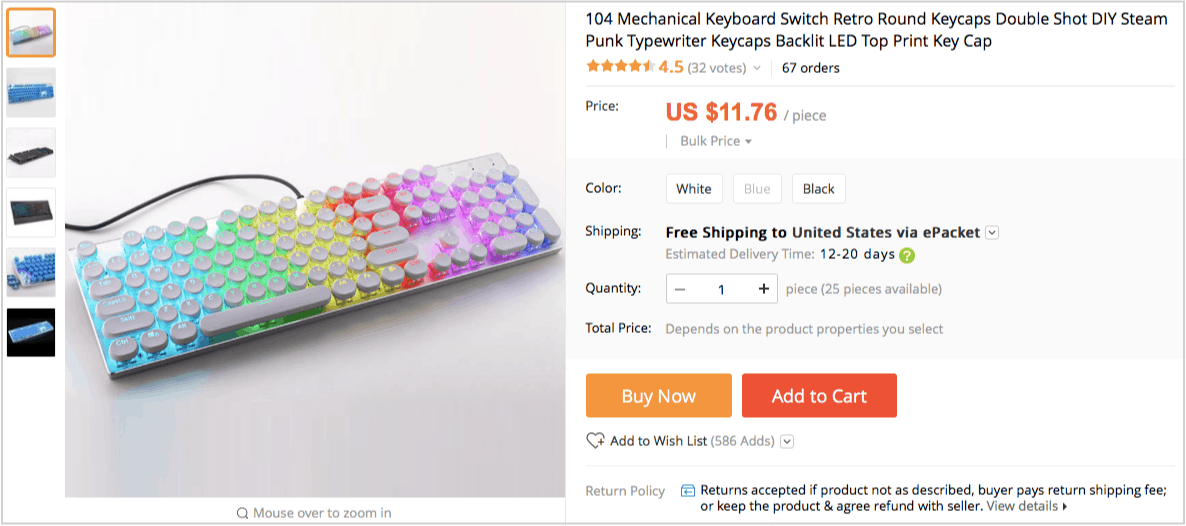Screen dimensions: 1186x526
Task: Open the View details return policy link
Action: pos(1027,506)
